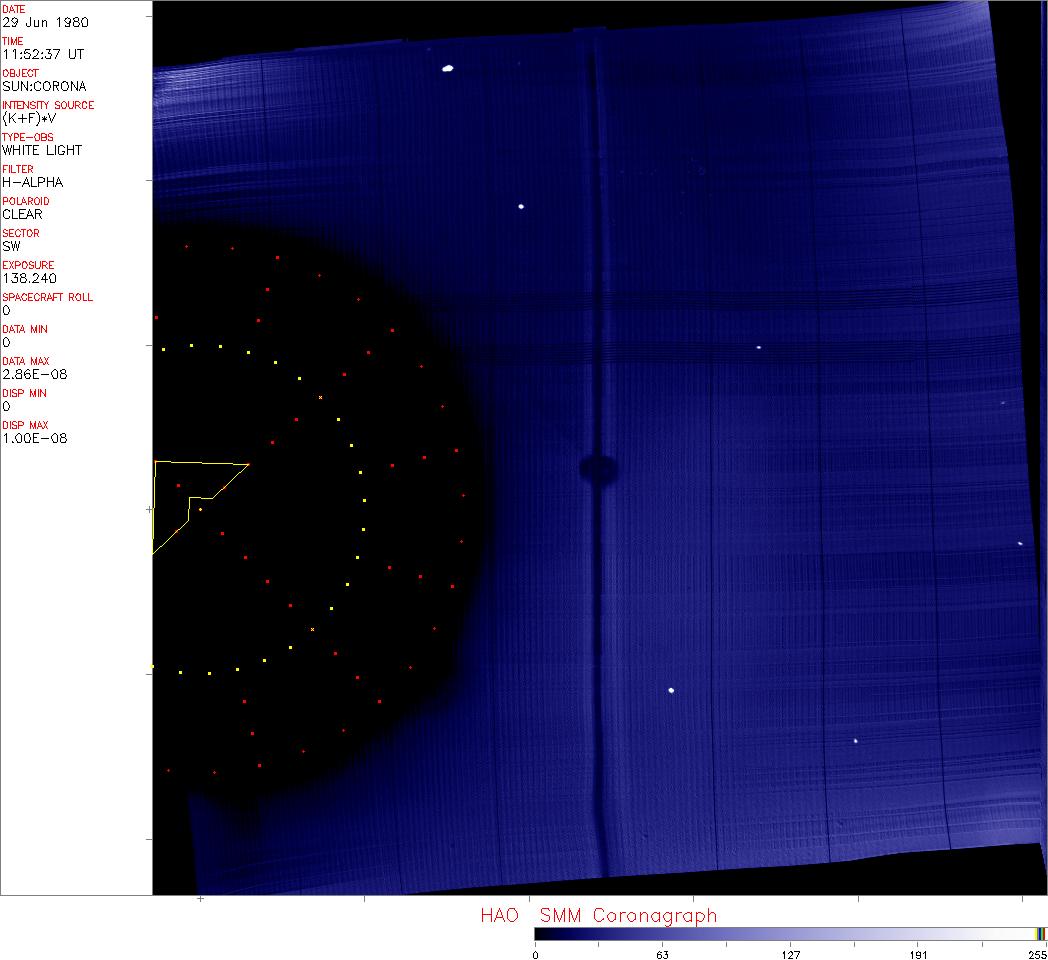
Task: Click the 127 tick label under color bar
Action: pyautogui.click(x=791, y=954)
